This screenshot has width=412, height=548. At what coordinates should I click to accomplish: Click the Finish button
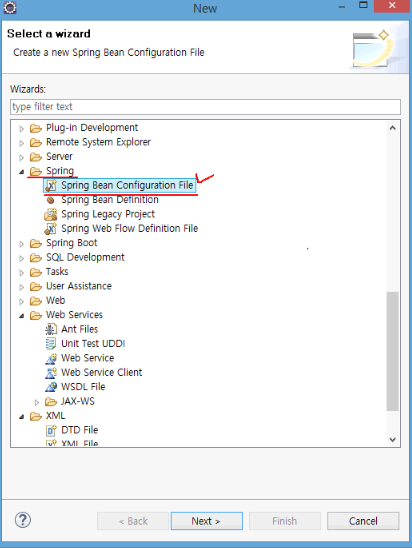pos(285,521)
